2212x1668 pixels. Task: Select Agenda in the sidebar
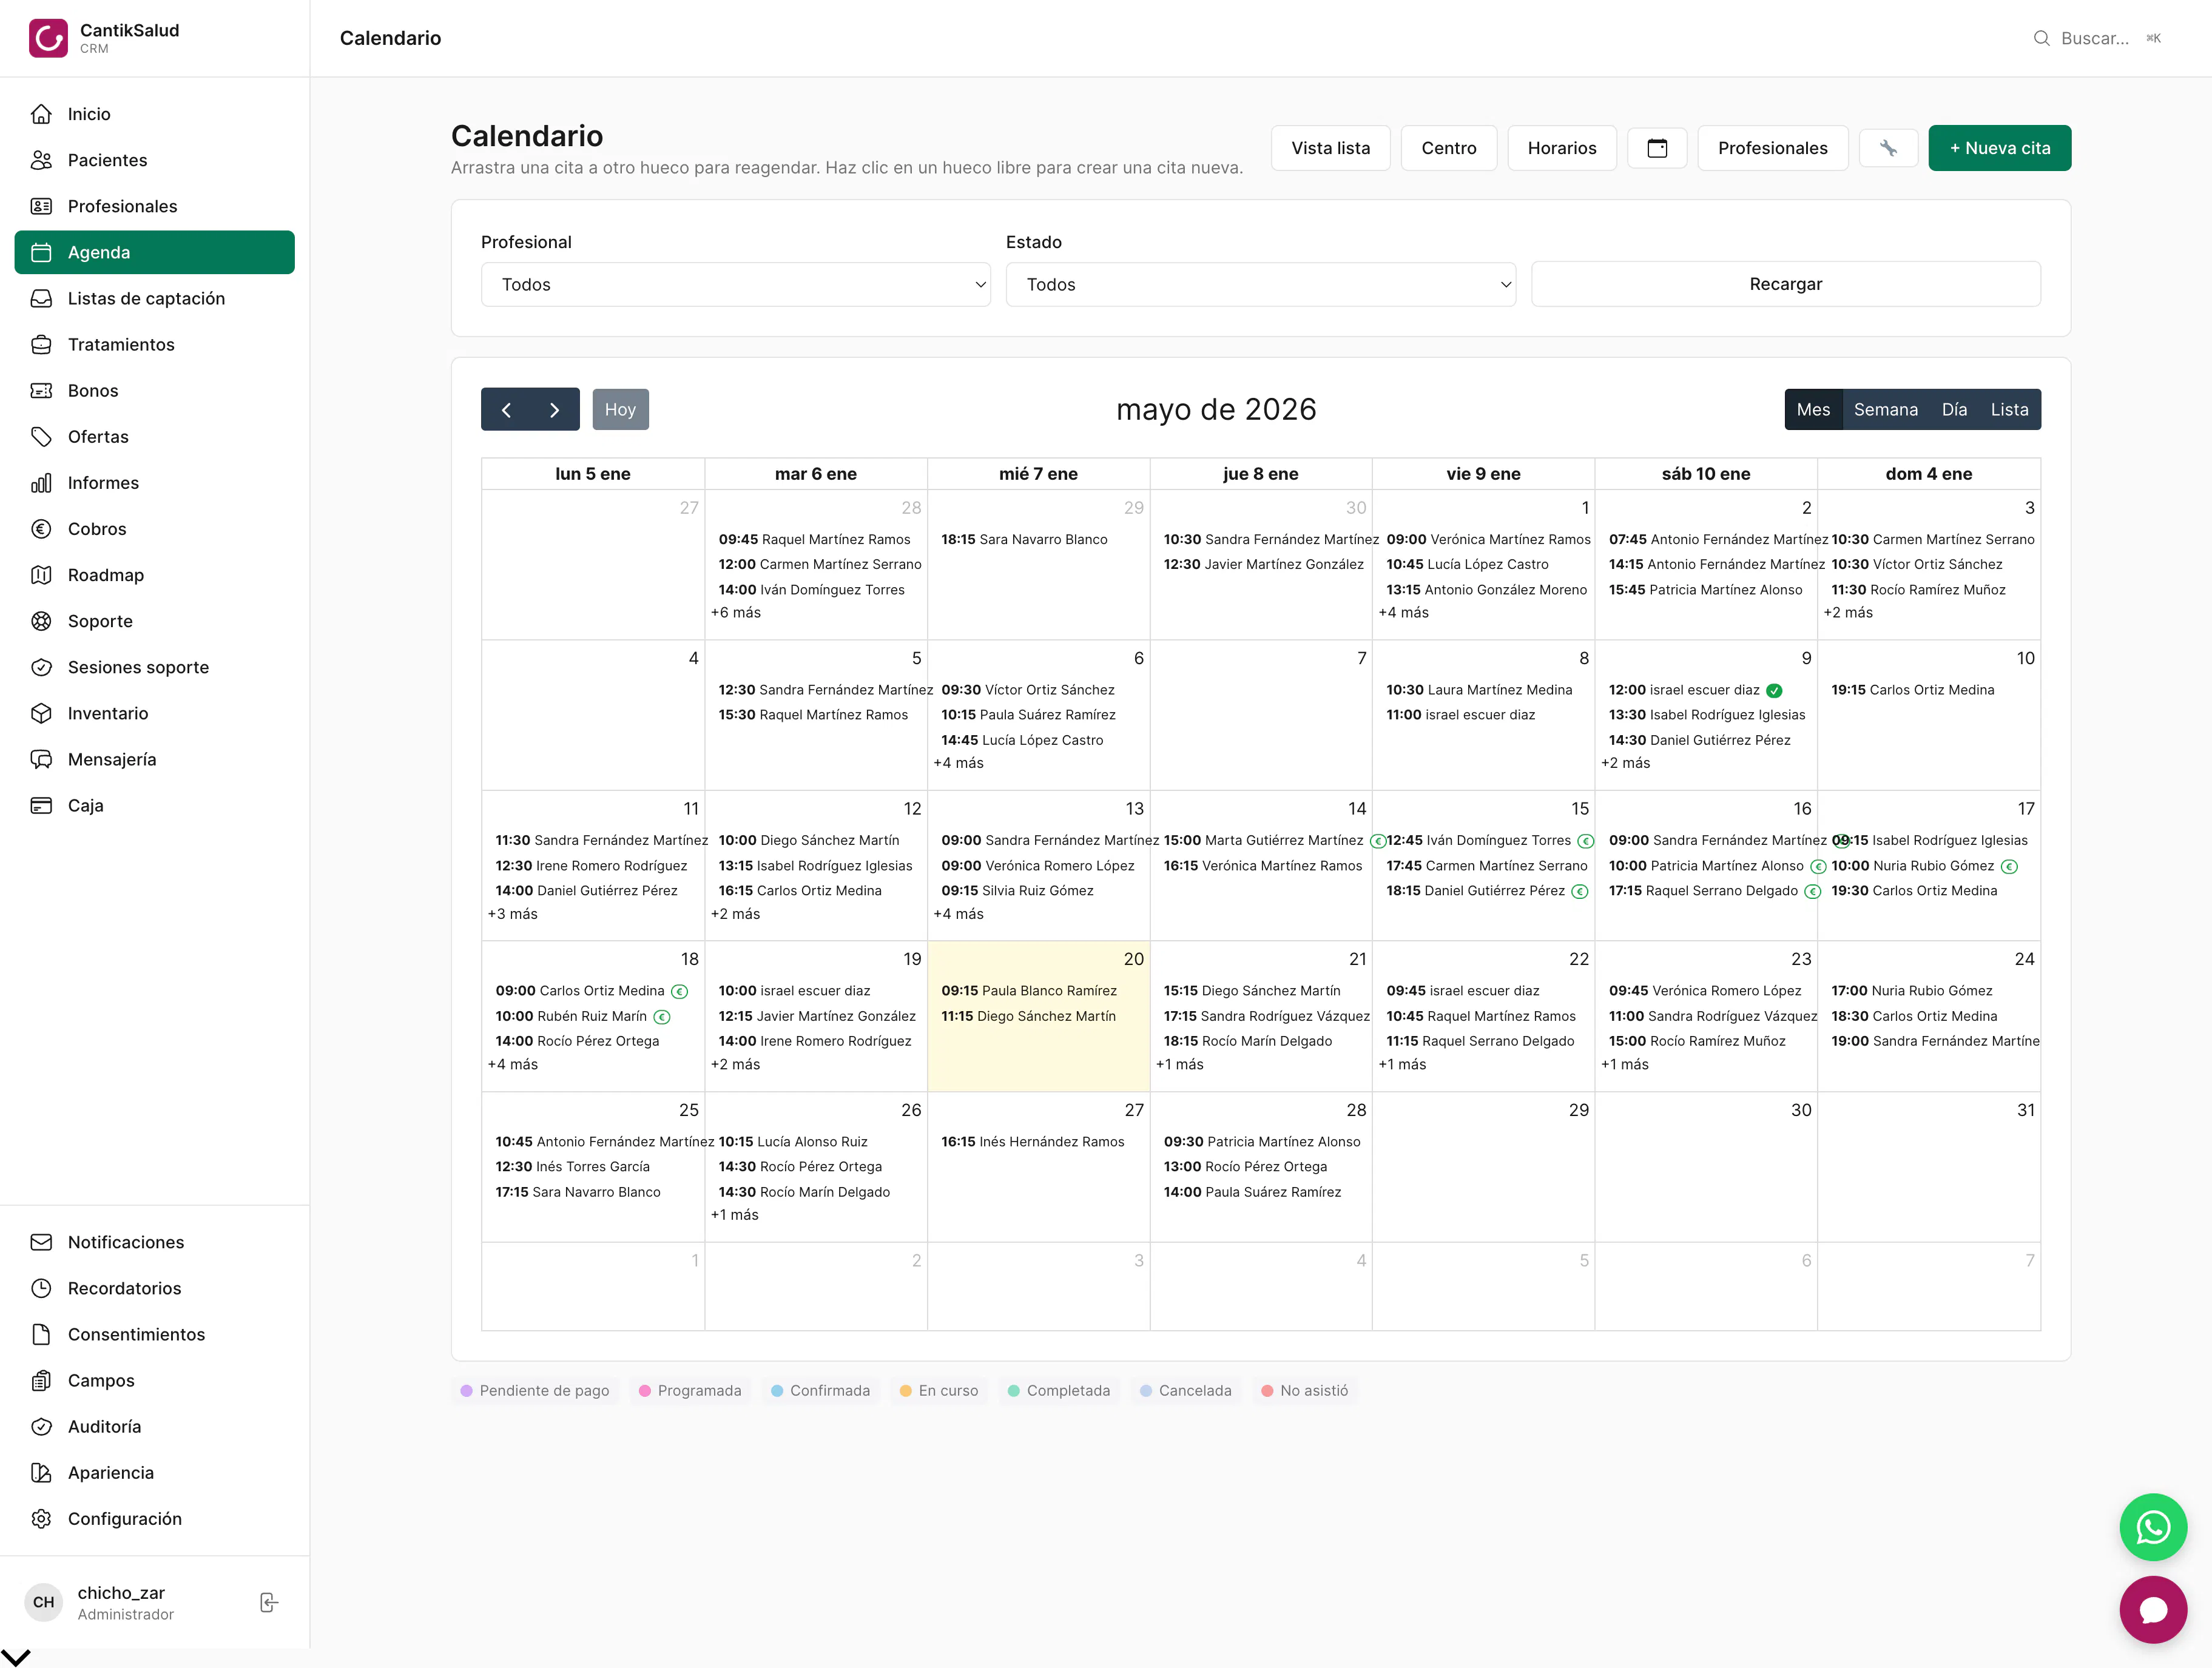coord(154,252)
